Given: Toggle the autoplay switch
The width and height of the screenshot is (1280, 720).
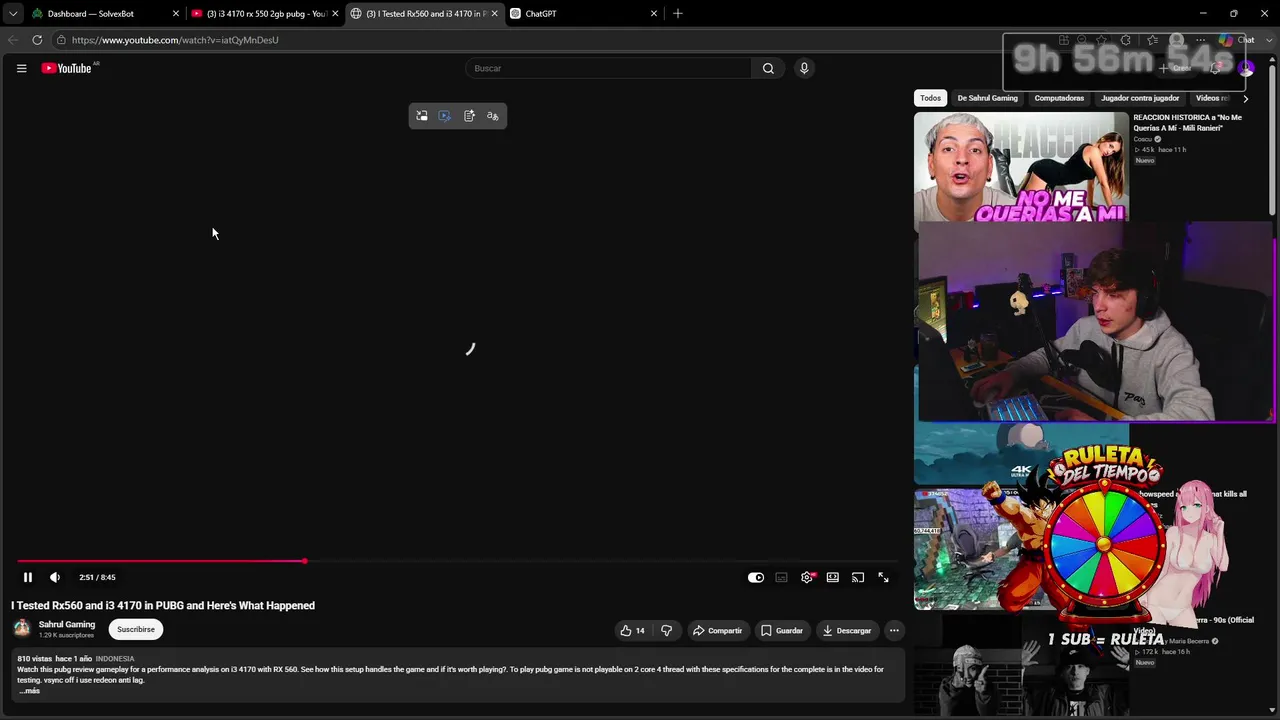Looking at the screenshot, I should (x=756, y=577).
